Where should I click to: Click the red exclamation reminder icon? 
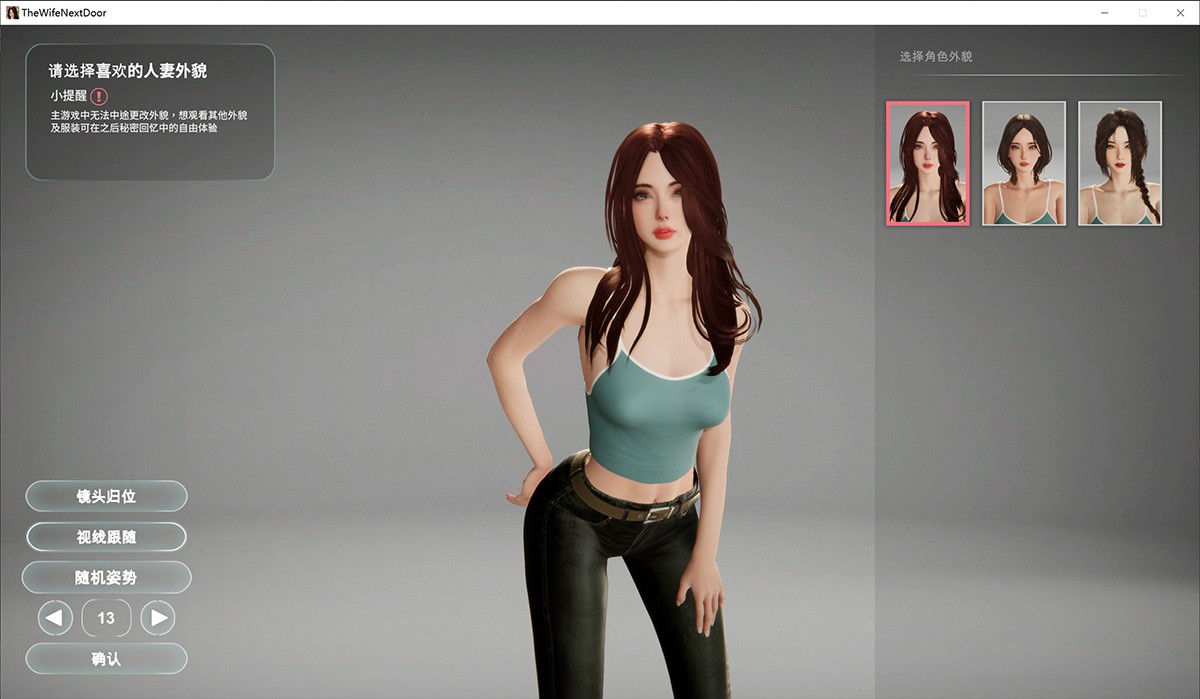(x=99, y=96)
